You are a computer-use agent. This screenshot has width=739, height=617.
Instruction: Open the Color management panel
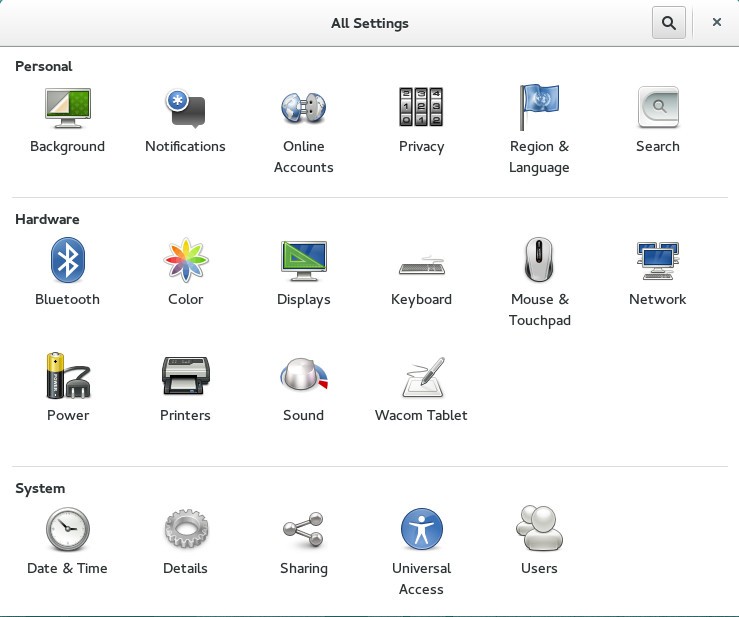tap(185, 261)
